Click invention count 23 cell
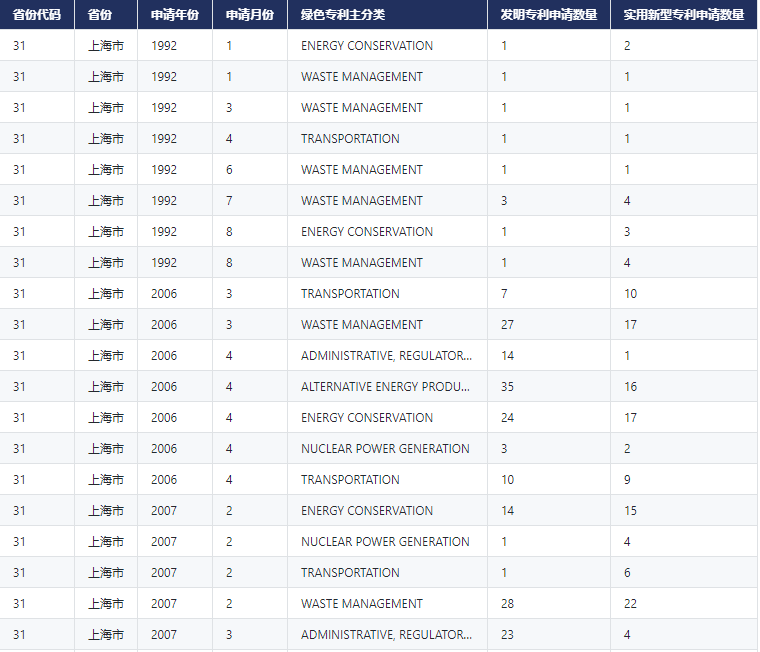The image size is (760, 652). pyautogui.click(x=549, y=635)
